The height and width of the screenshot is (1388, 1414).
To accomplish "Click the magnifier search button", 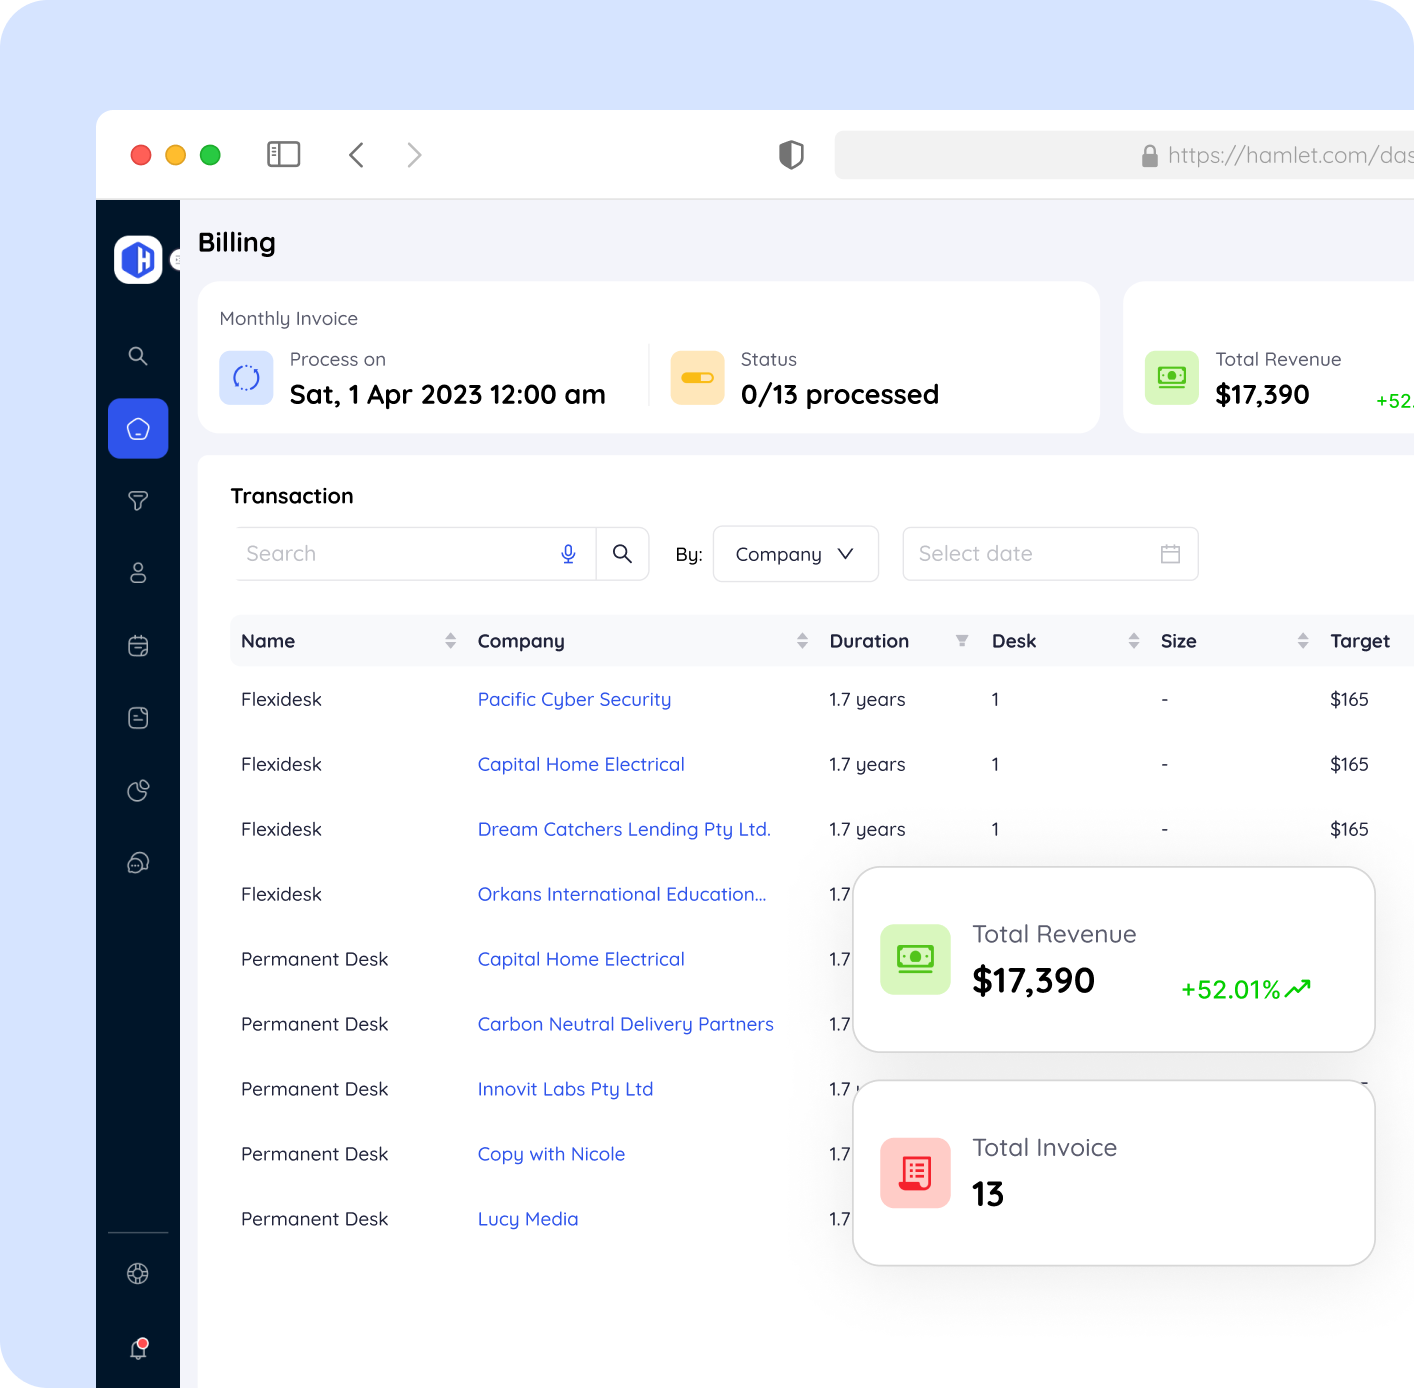I will coord(622,554).
